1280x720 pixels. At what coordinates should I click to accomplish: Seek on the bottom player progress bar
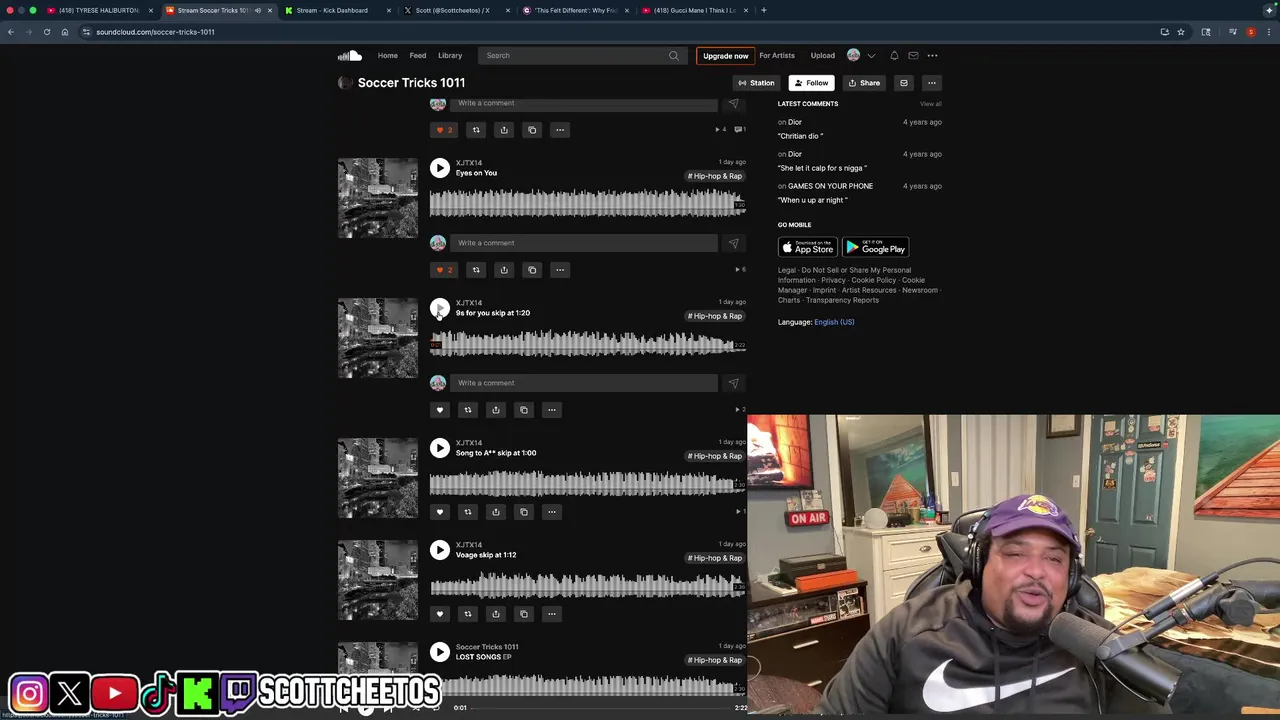point(600,708)
